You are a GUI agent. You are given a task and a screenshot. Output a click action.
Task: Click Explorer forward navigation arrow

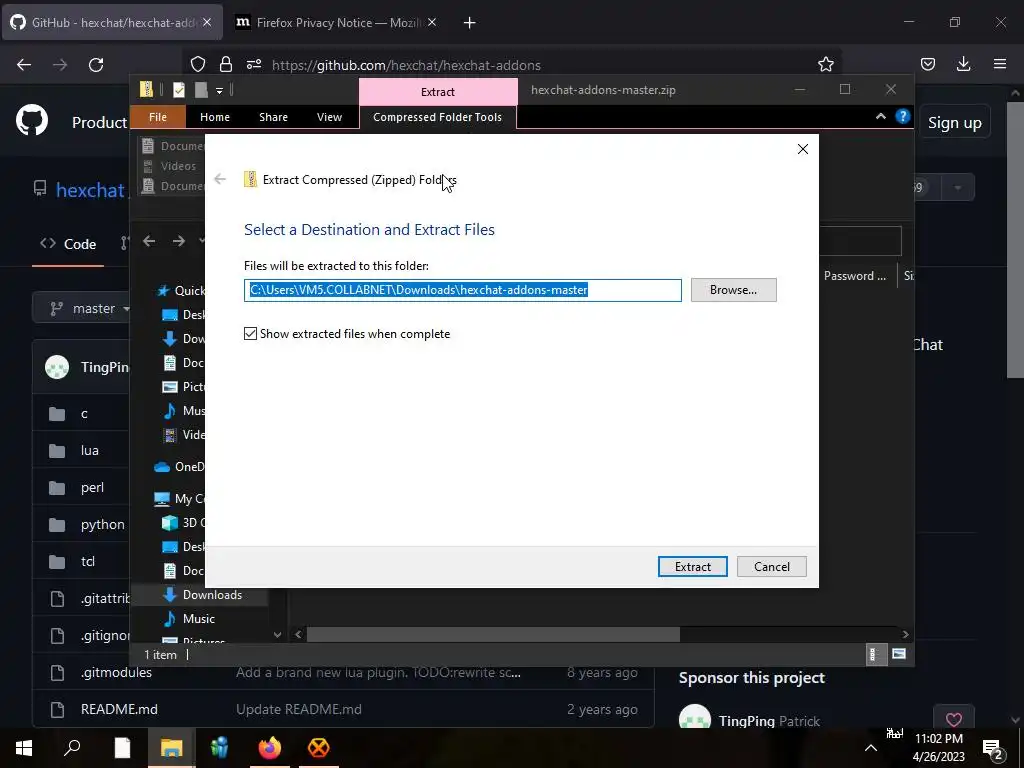coord(178,241)
